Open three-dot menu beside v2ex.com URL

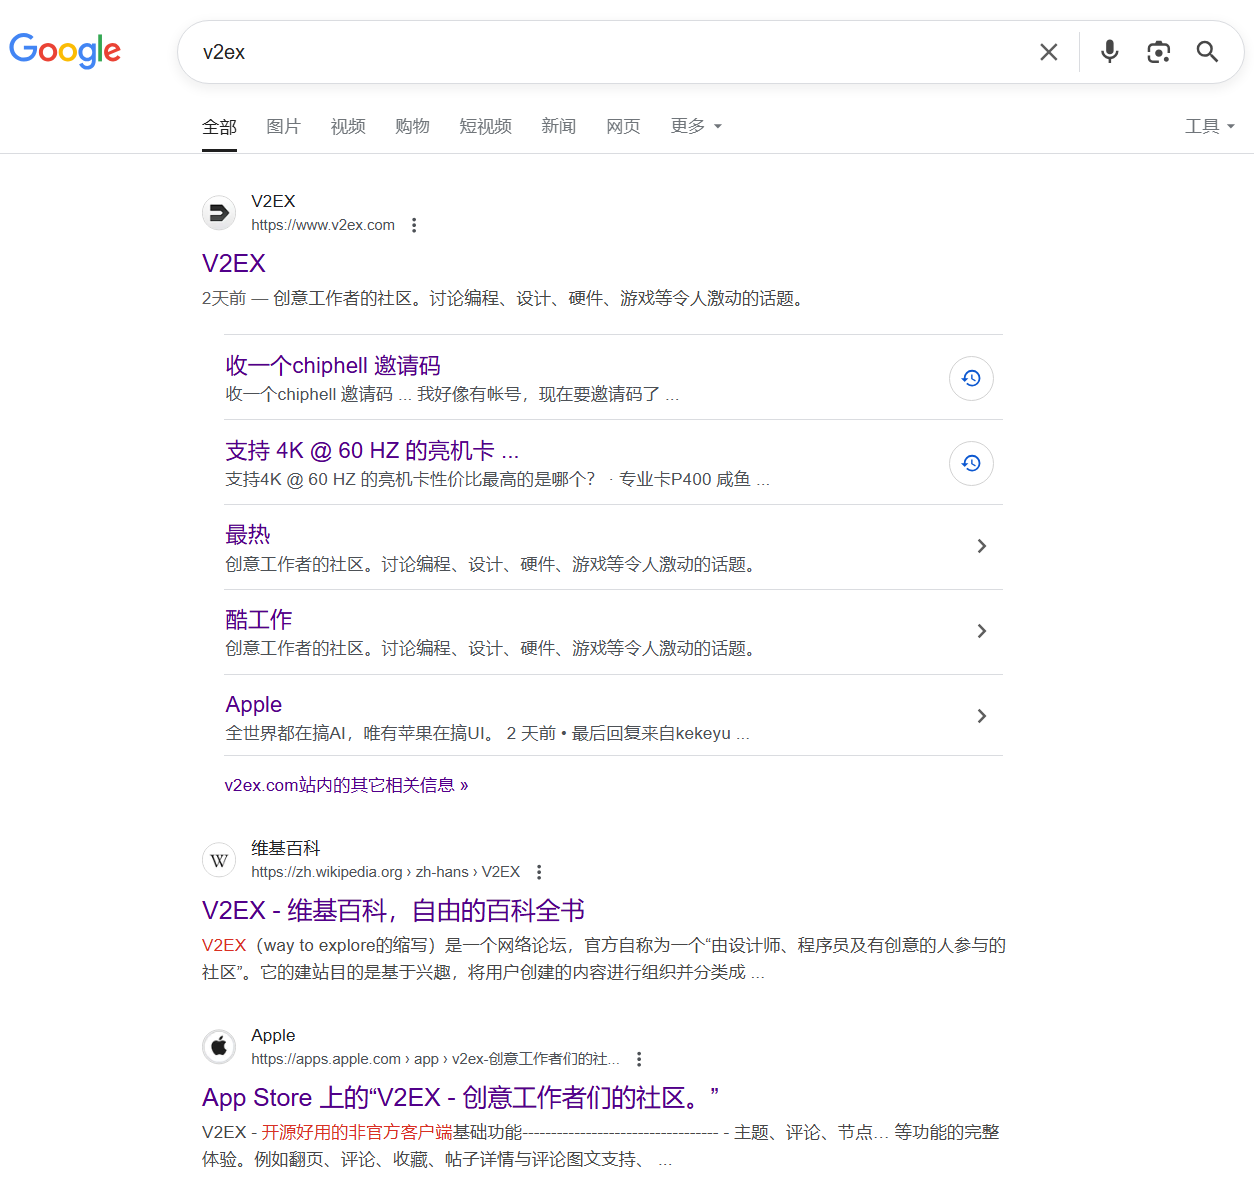[x=414, y=225]
